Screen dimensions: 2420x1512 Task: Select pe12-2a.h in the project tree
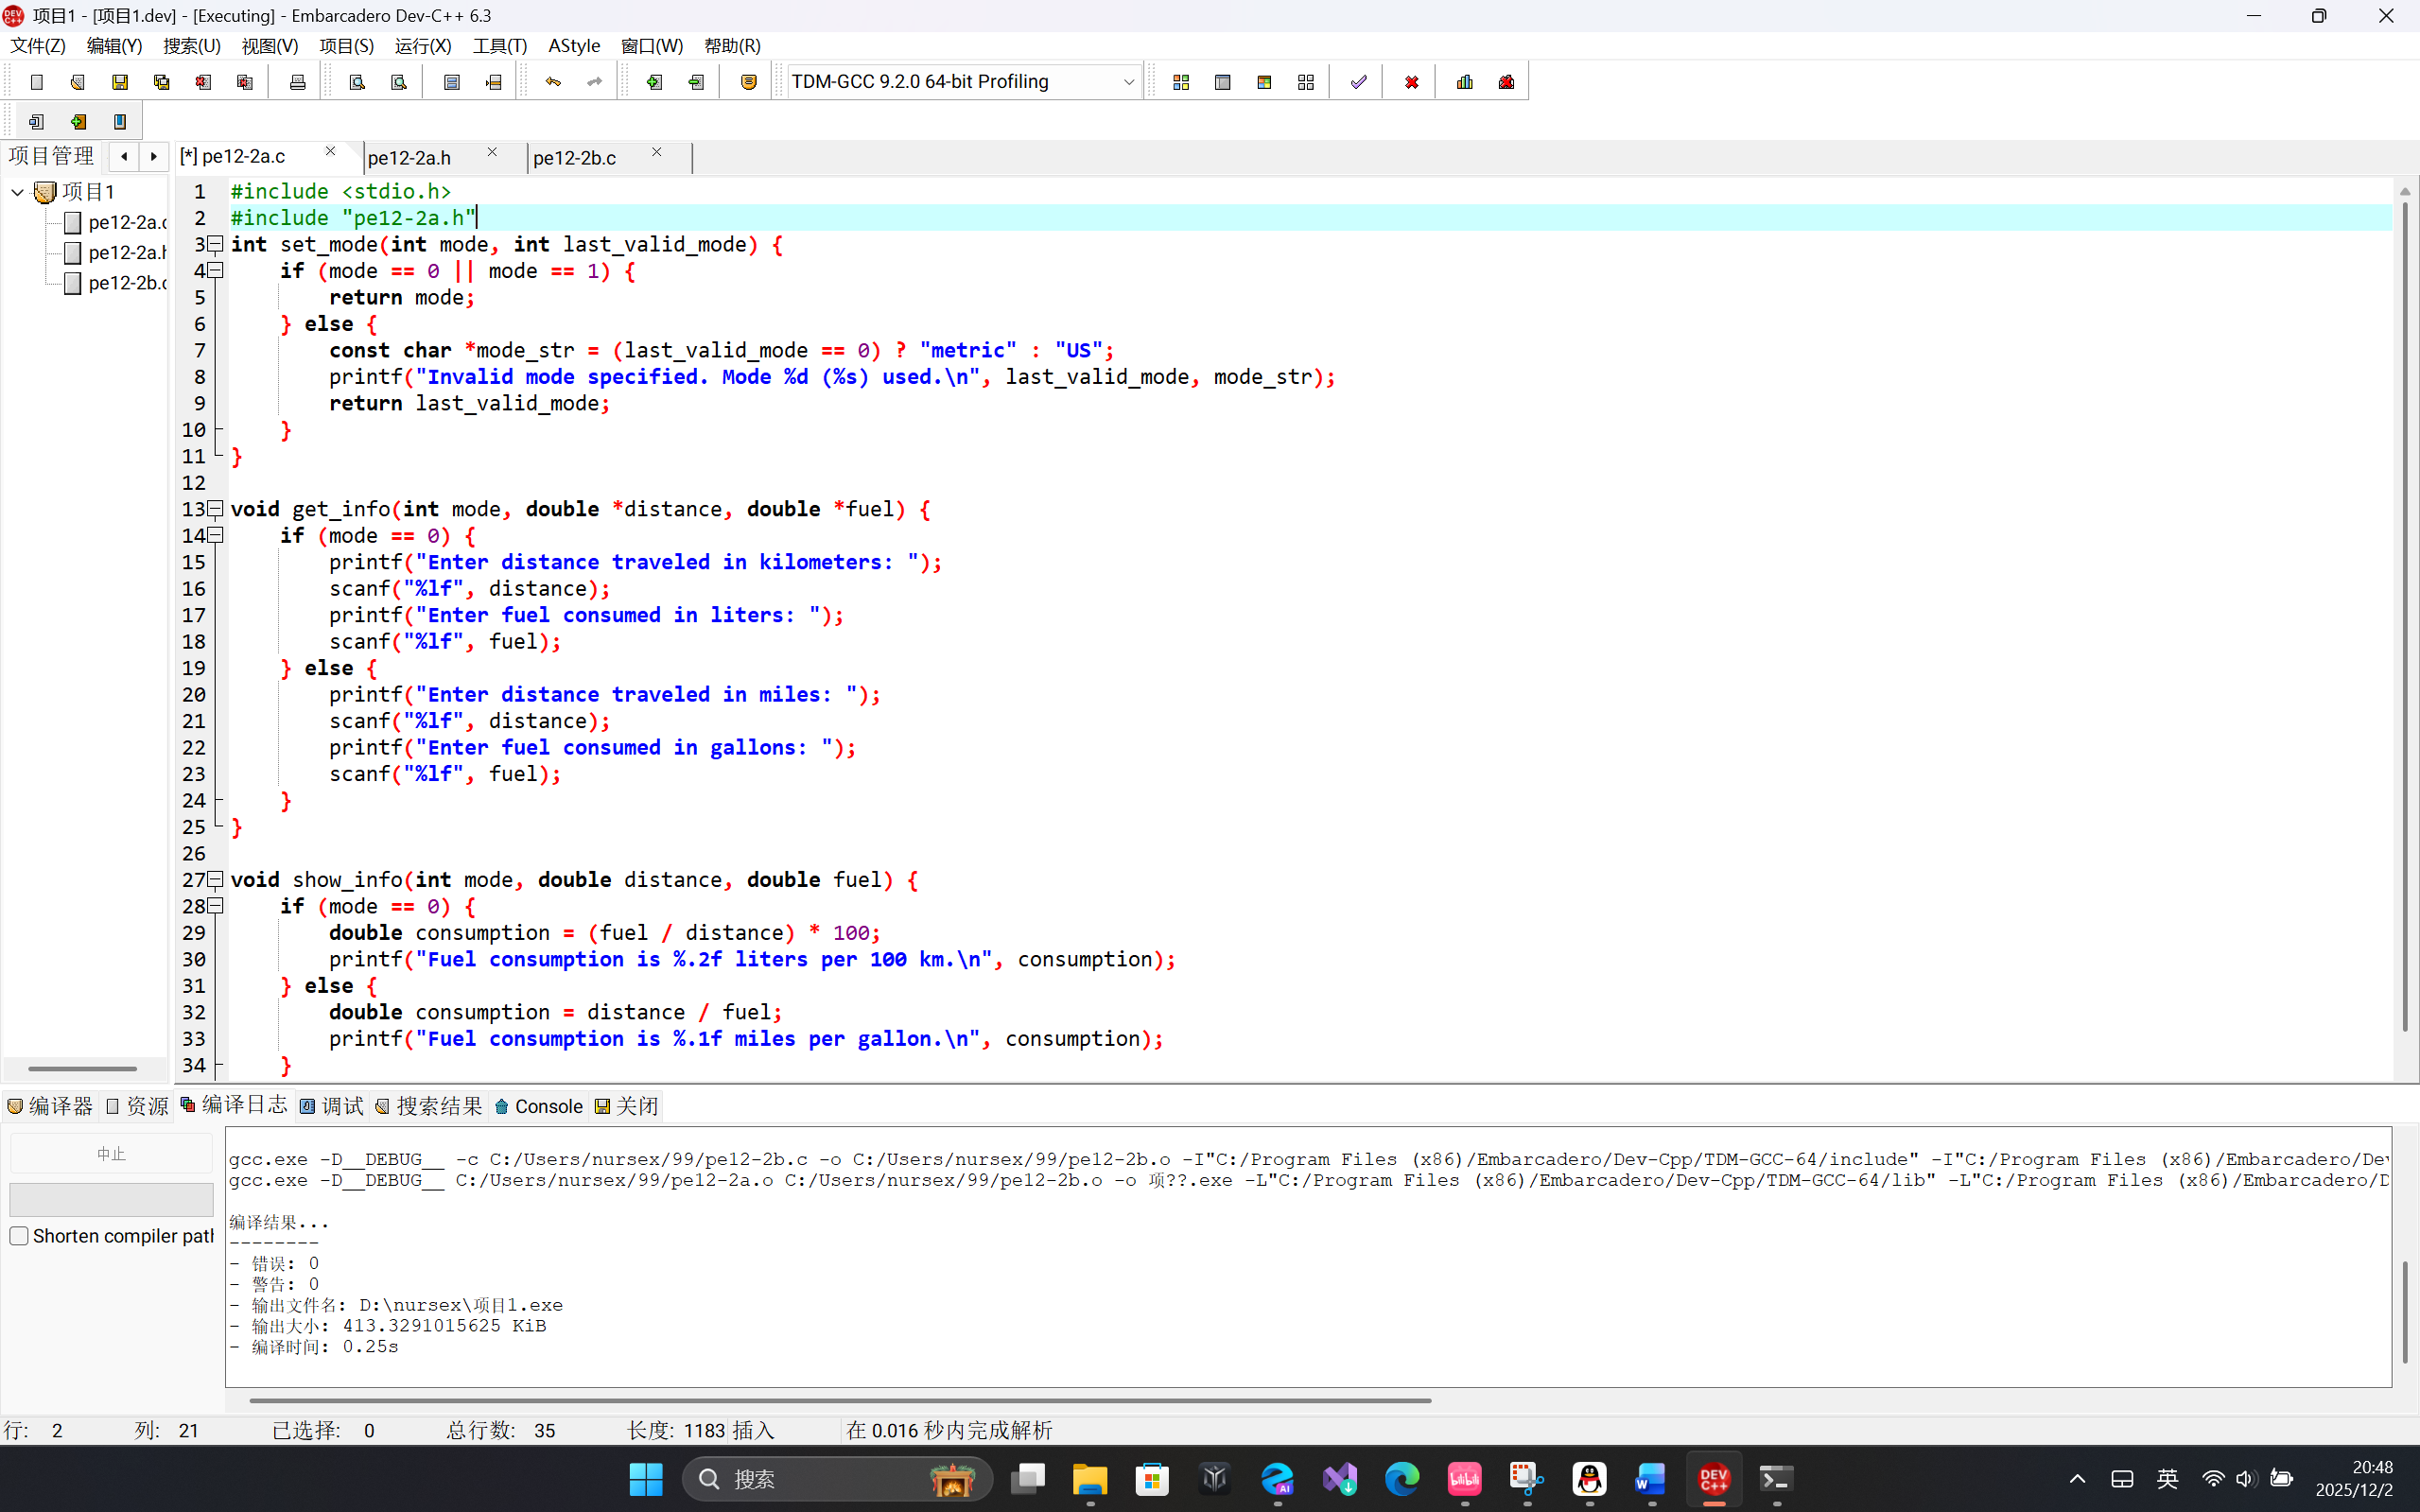pyautogui.click(x=126, y=253)
